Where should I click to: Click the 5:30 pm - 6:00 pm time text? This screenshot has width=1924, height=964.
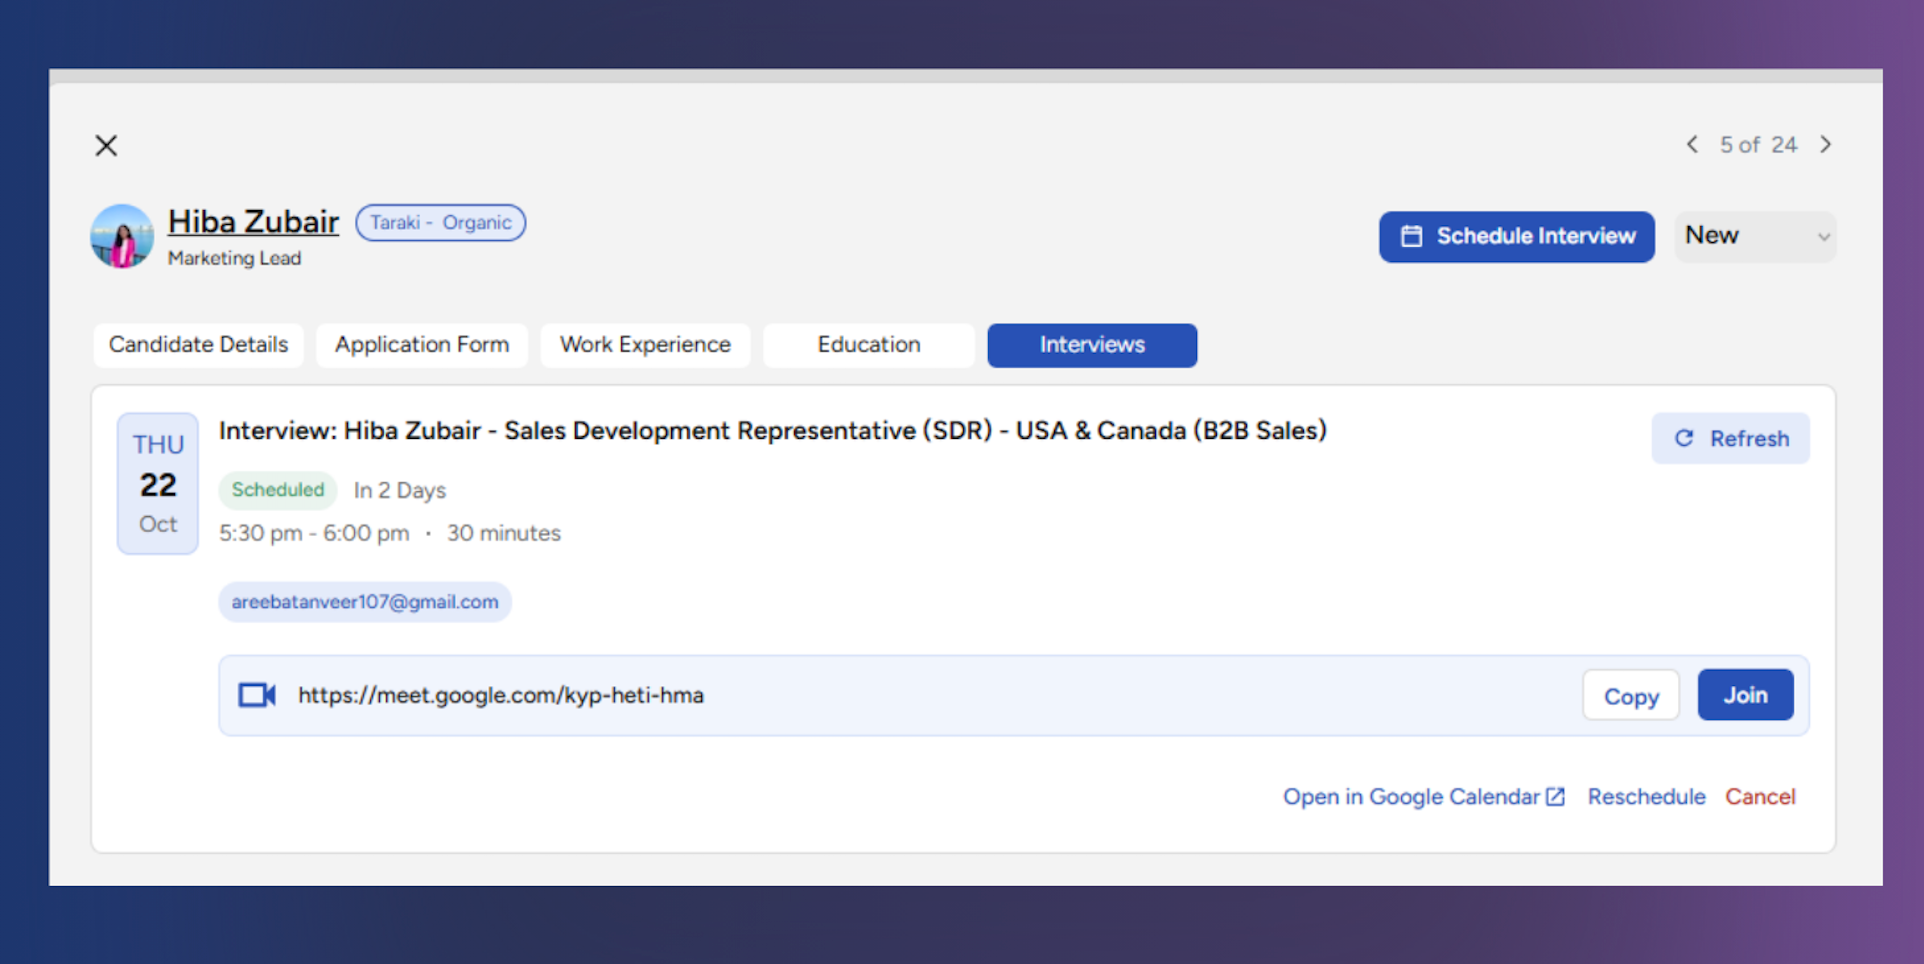[x=314, y=533]
